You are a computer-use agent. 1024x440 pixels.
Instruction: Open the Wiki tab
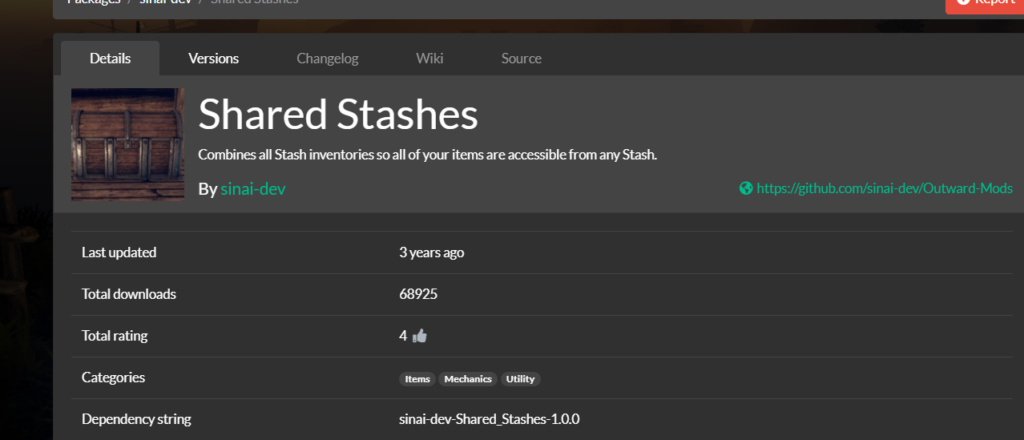(430, 58)
